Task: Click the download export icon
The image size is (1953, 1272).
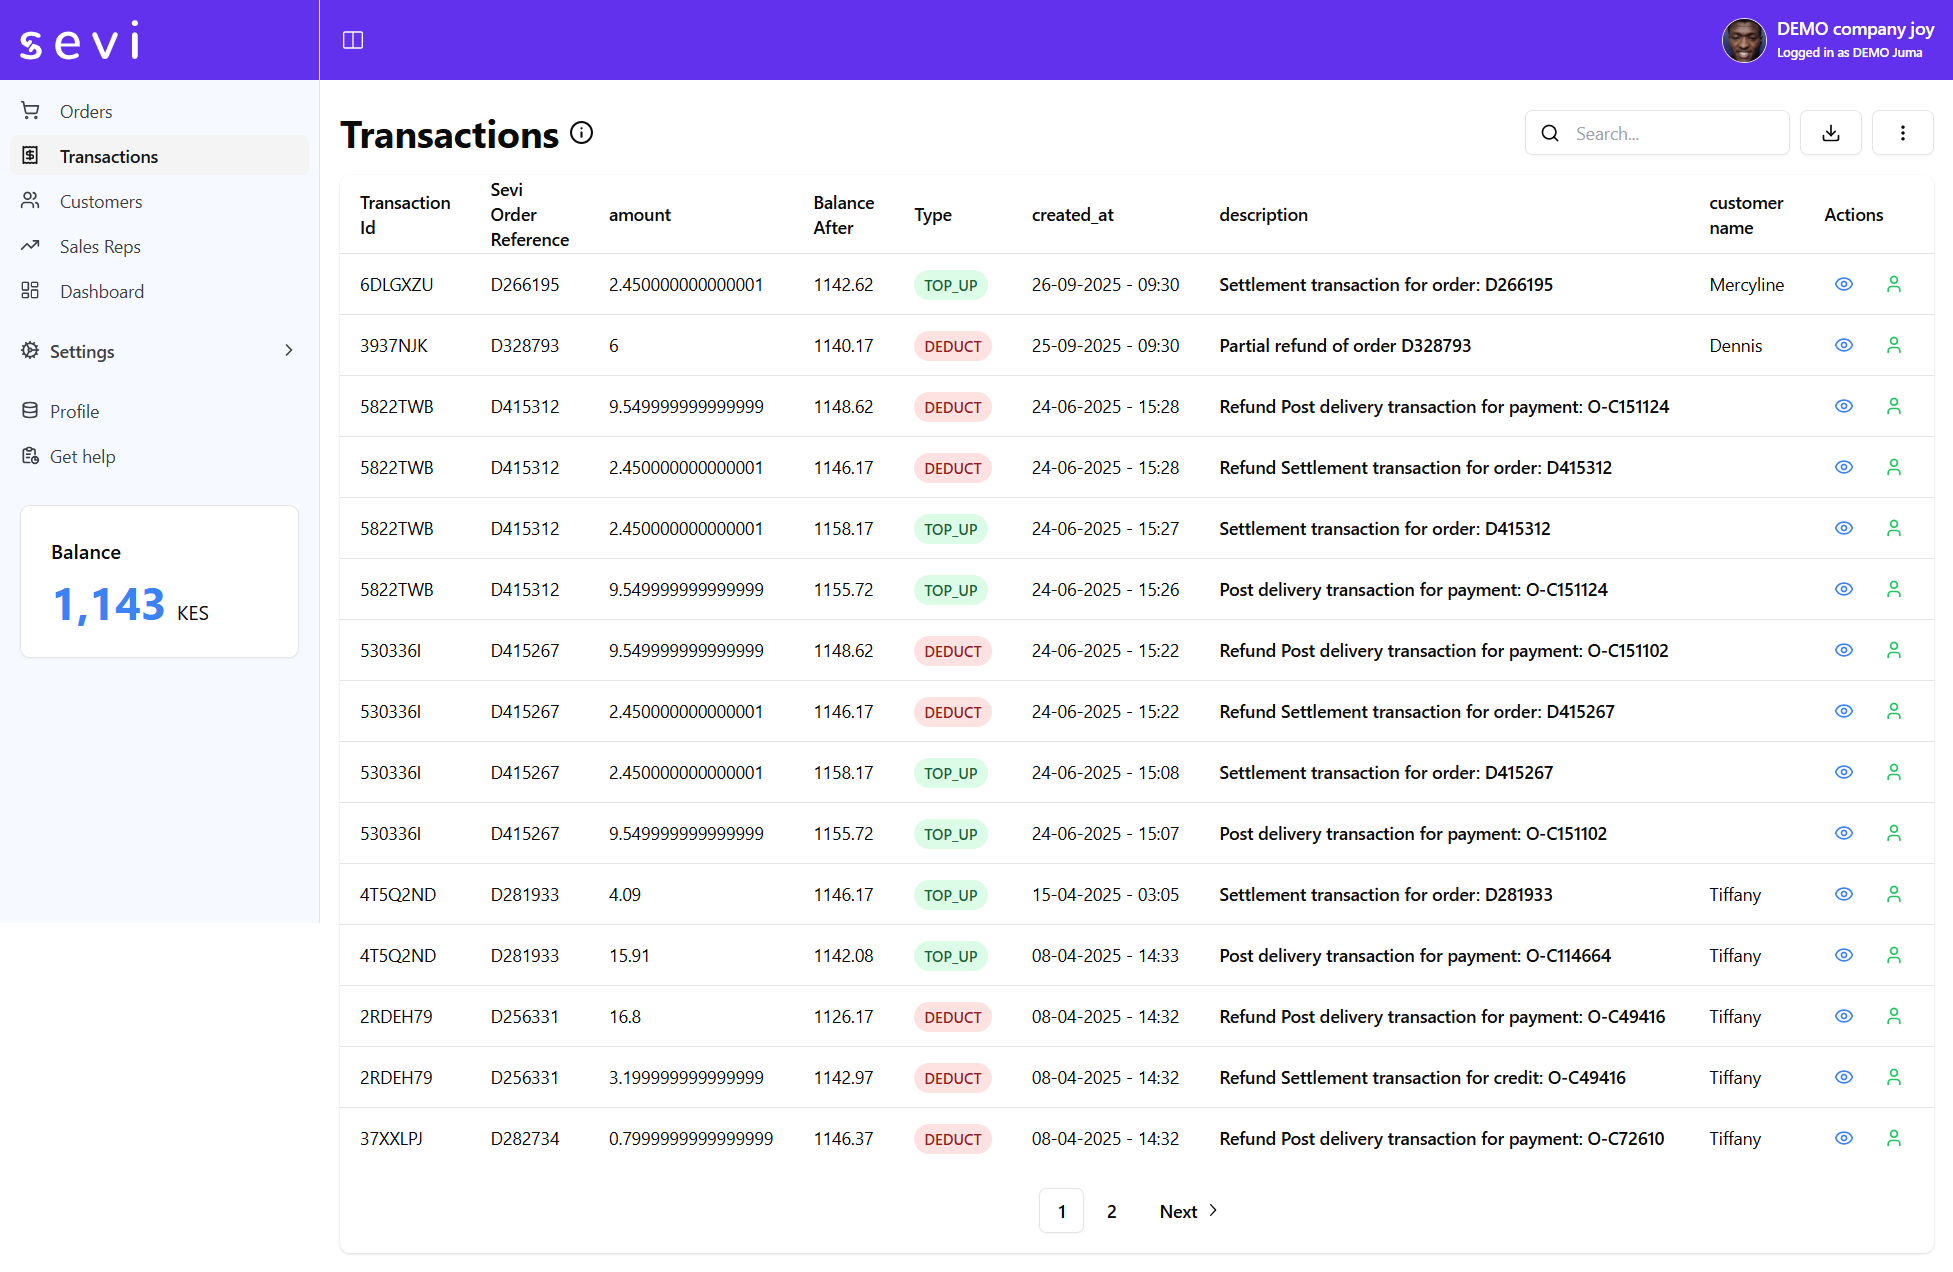Action: coord(1830,132)
